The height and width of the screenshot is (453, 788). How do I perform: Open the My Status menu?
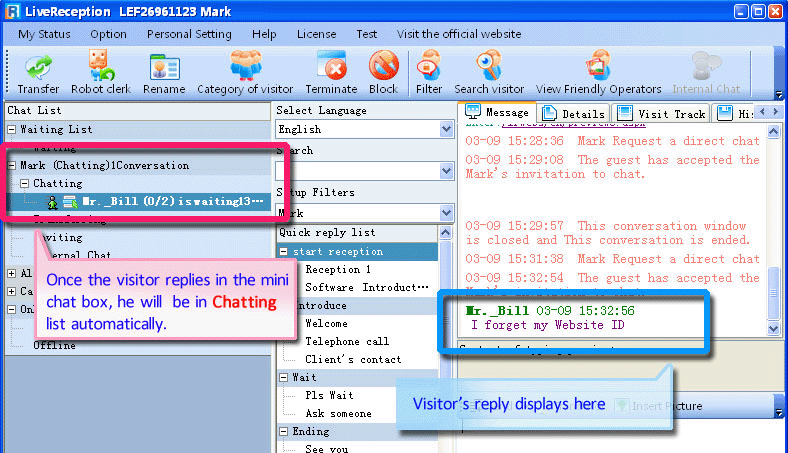coord(44,34)
